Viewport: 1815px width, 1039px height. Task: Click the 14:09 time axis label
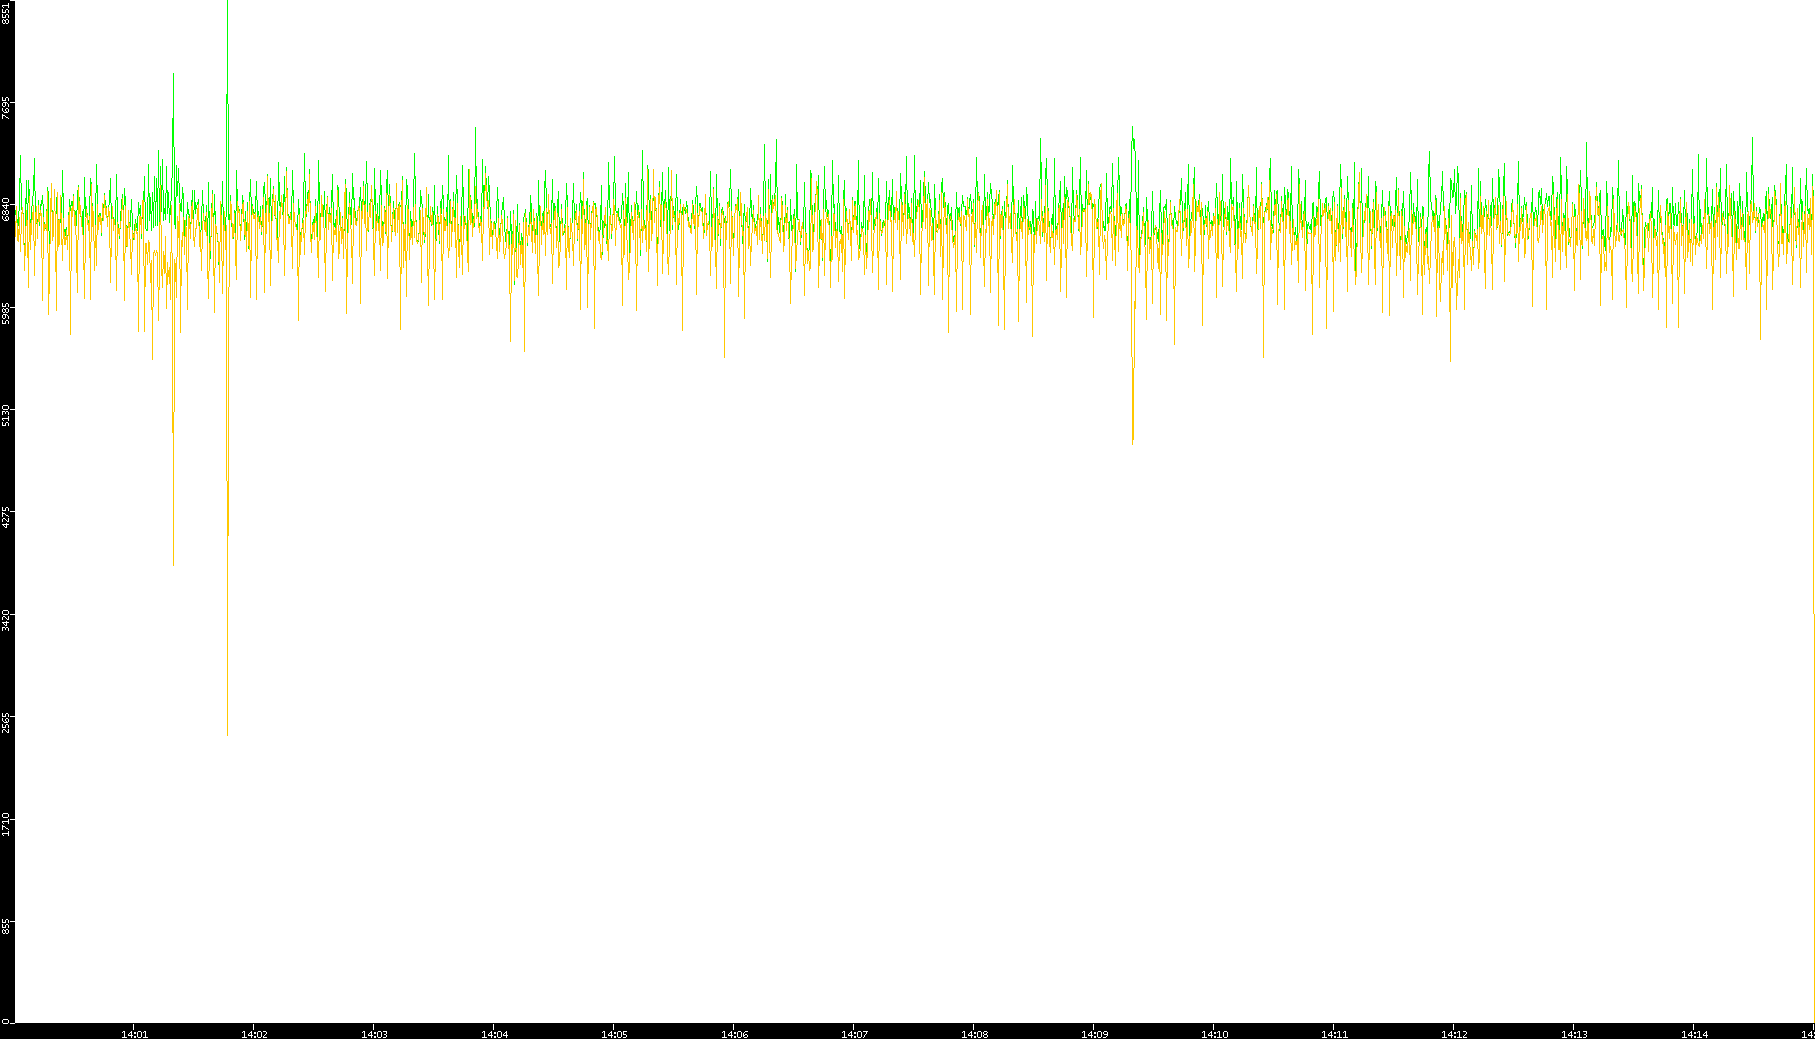(1094, 1034)
